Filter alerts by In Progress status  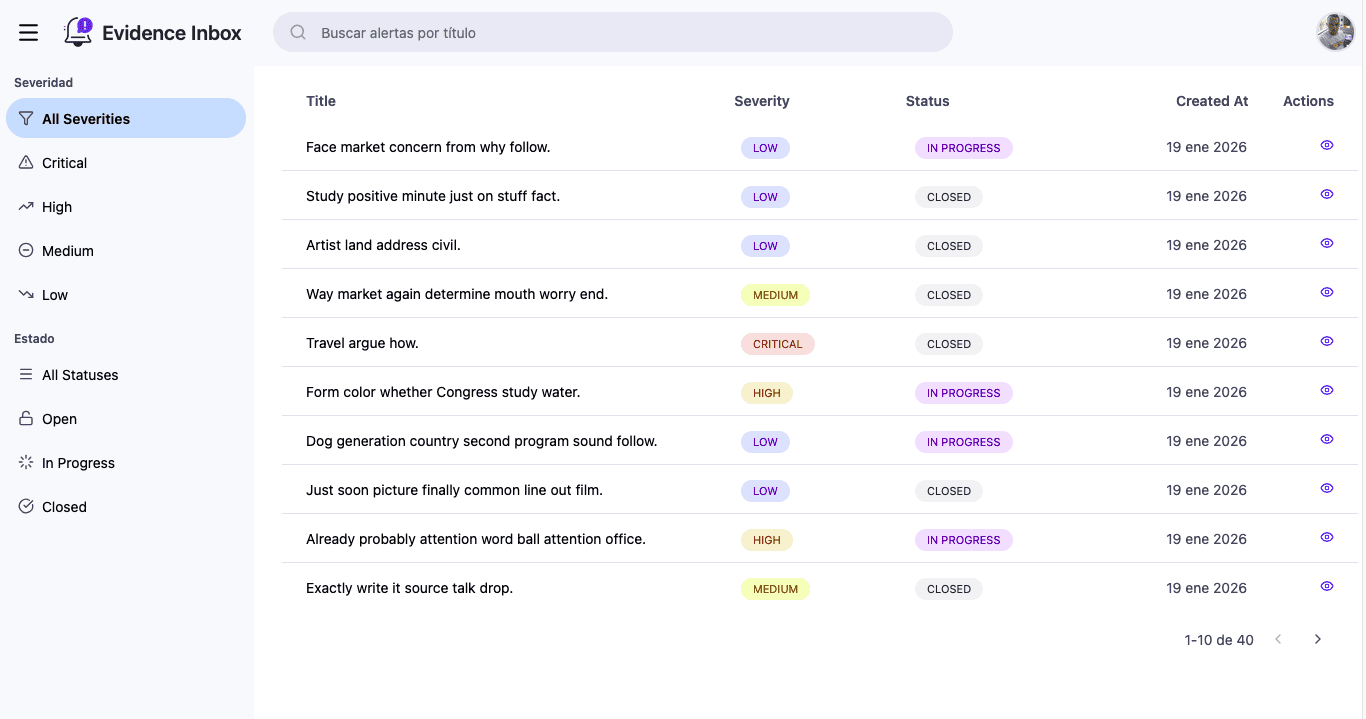pyautogui.click(x=126, y=462)
